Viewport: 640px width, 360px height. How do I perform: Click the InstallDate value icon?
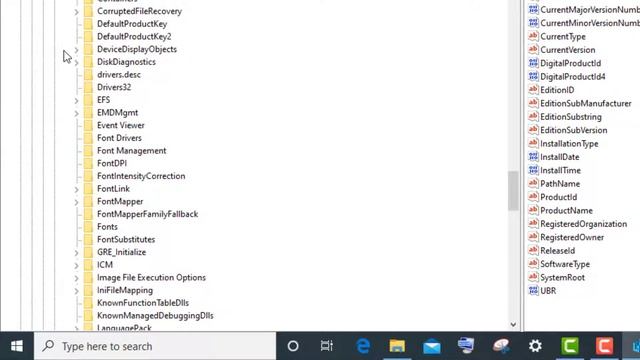(x=533, y=157)
